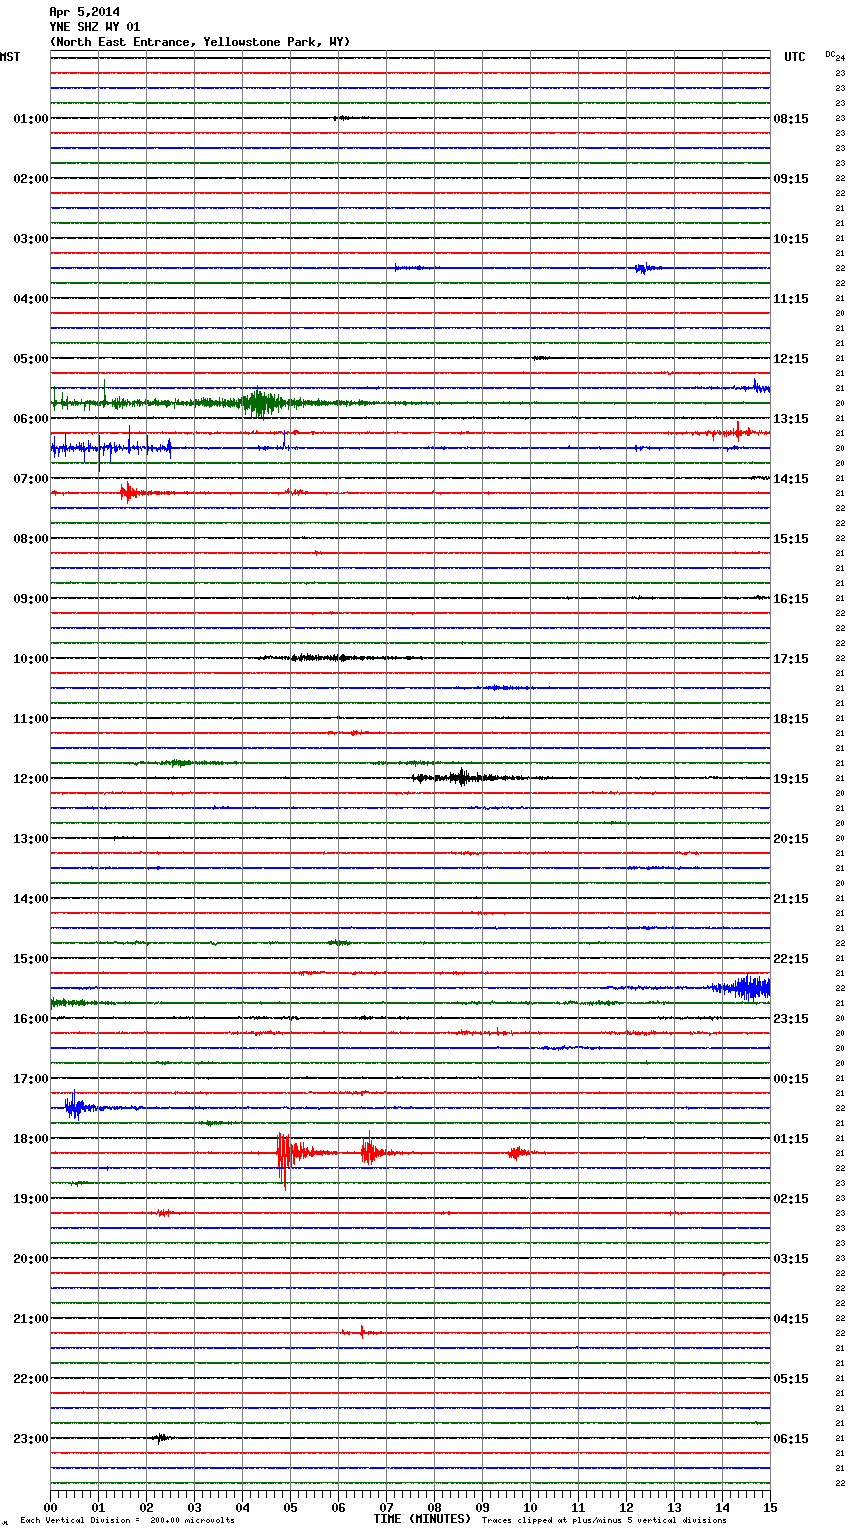This screenshot has width=850, height=1534.
Task: Click the 12:00 MST time label
Action: coord(31,779)
